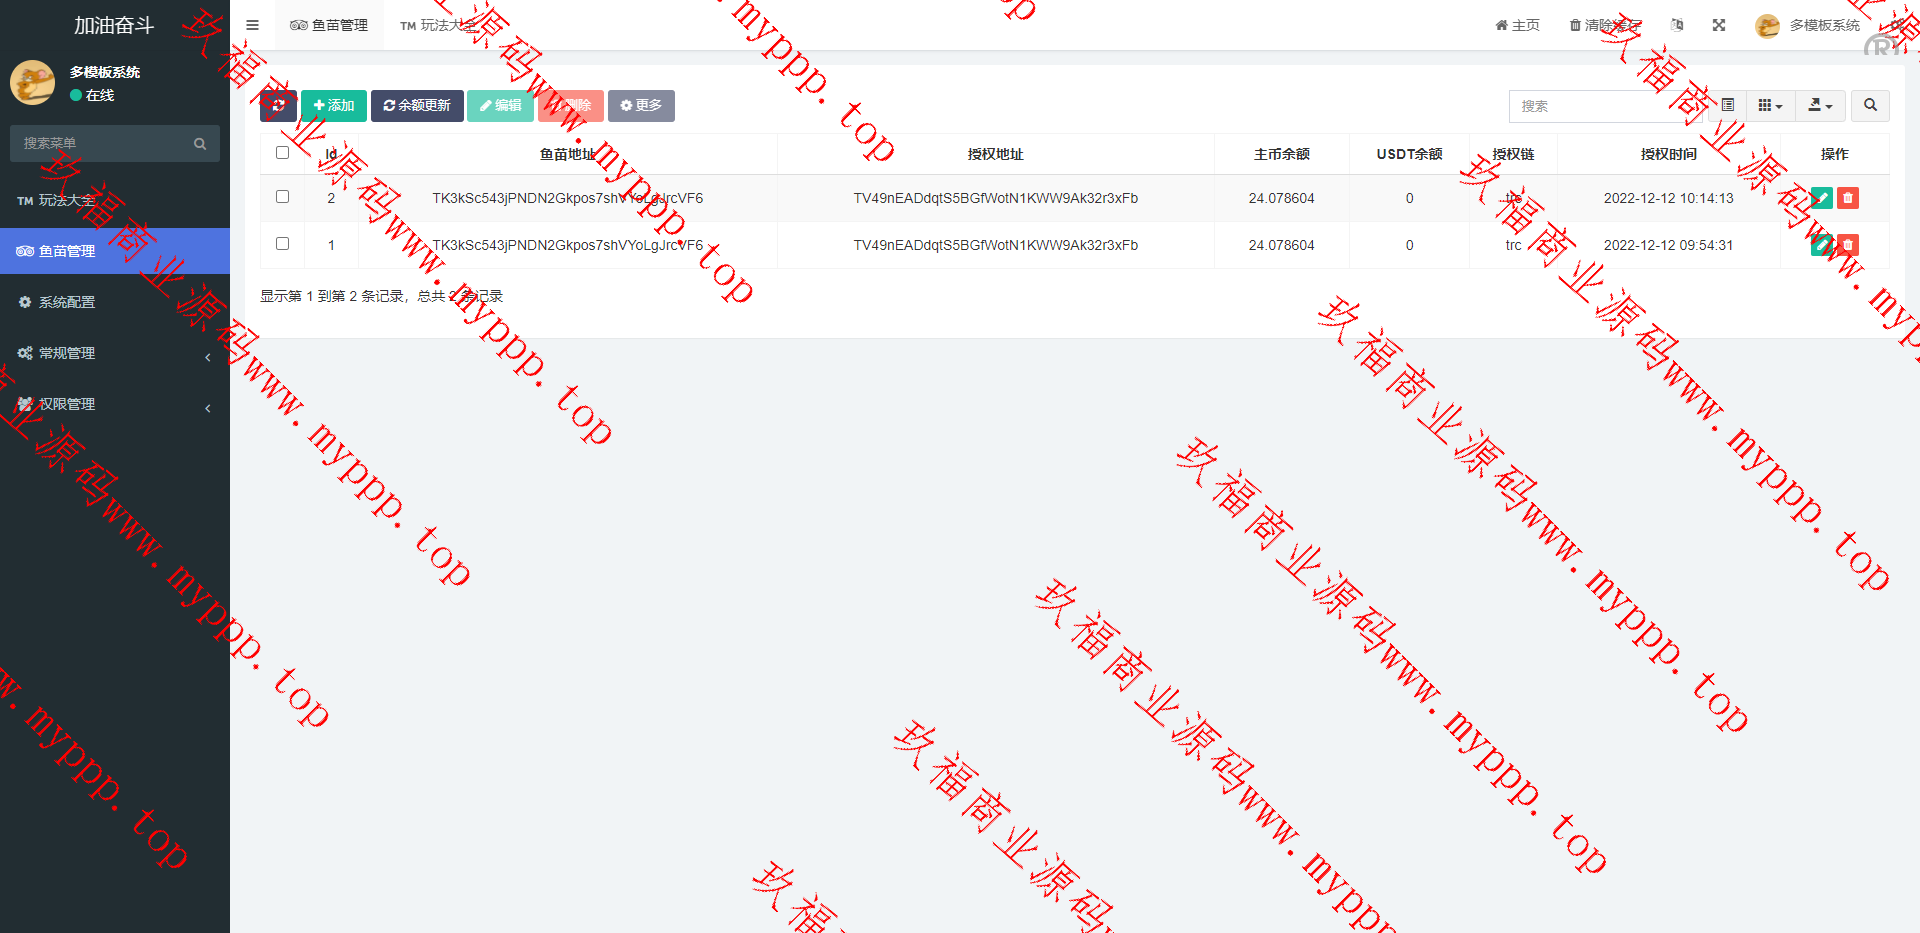Check the checkbox for row Id 2
Image resolution: width=1920 pixels, height=933 pixels.
click(282, 197)
